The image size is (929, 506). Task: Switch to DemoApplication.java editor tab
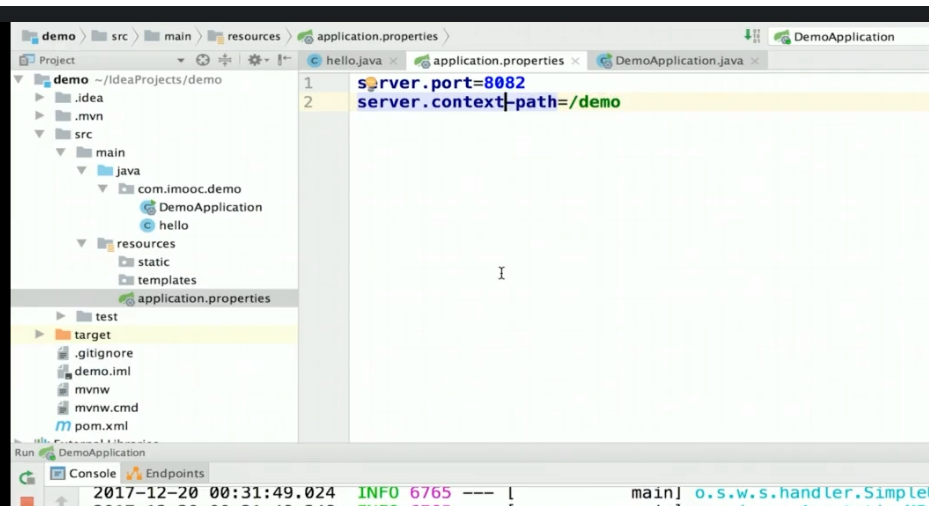[x=678, y=60]
